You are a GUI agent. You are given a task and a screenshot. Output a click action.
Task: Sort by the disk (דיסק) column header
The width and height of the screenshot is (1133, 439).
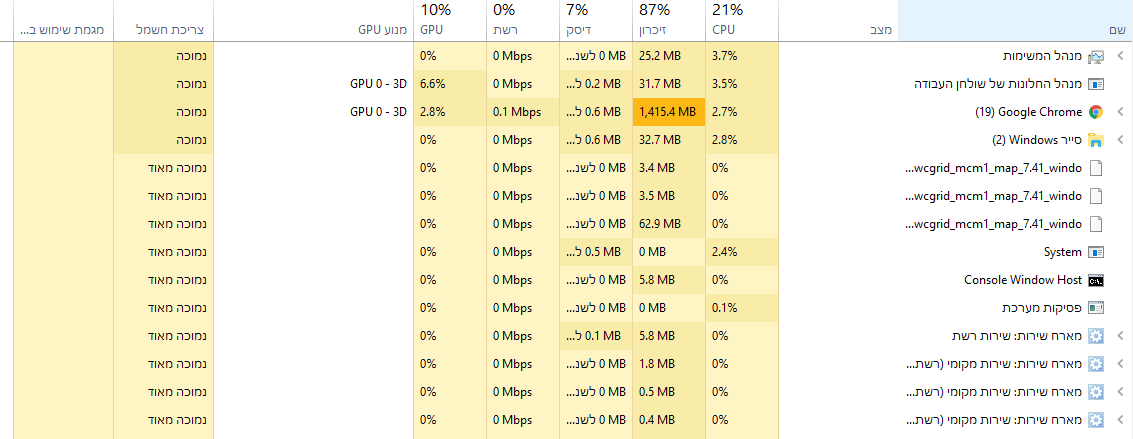[x=596, y=21]
